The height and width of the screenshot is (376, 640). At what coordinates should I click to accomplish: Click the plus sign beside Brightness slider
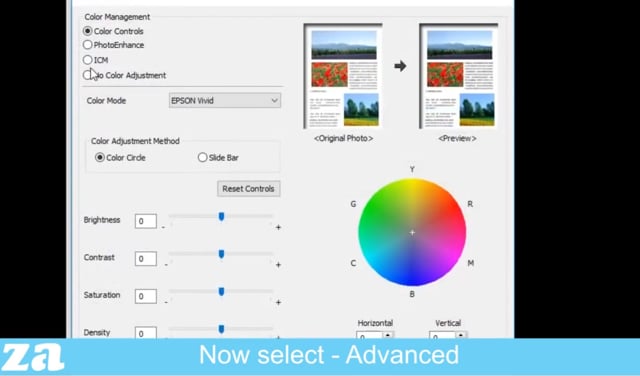pos(278,227)
